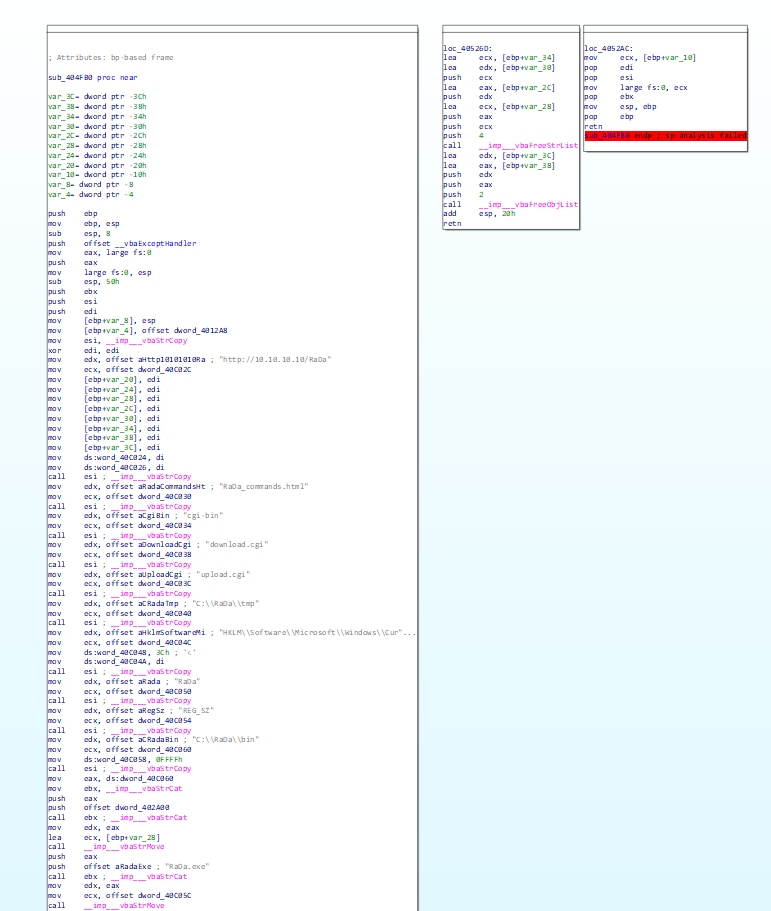
Task: Select 'offset dword_4012A8' operand
Action: click(x=185, y=331)
